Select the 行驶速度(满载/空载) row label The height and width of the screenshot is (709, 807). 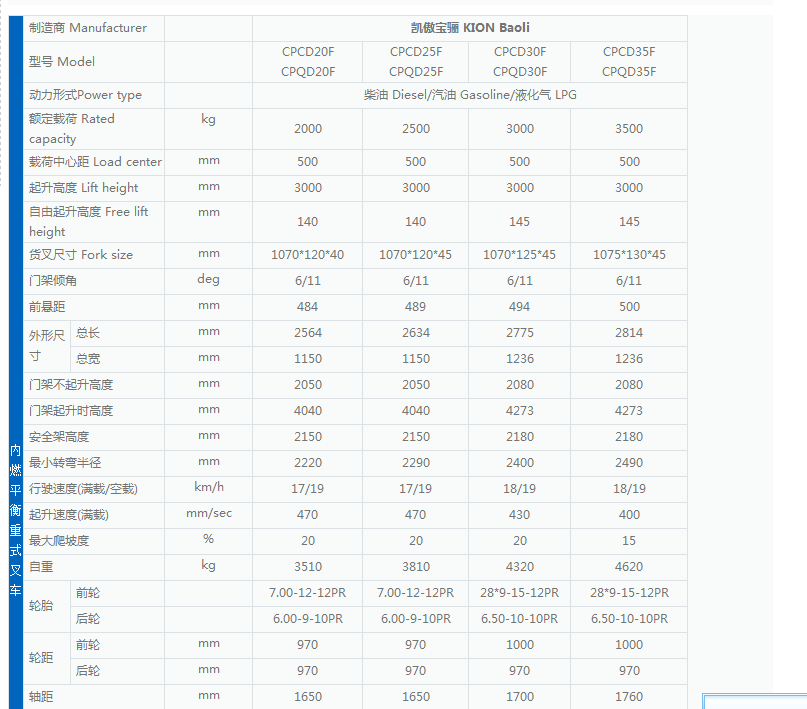click(83, 489)
